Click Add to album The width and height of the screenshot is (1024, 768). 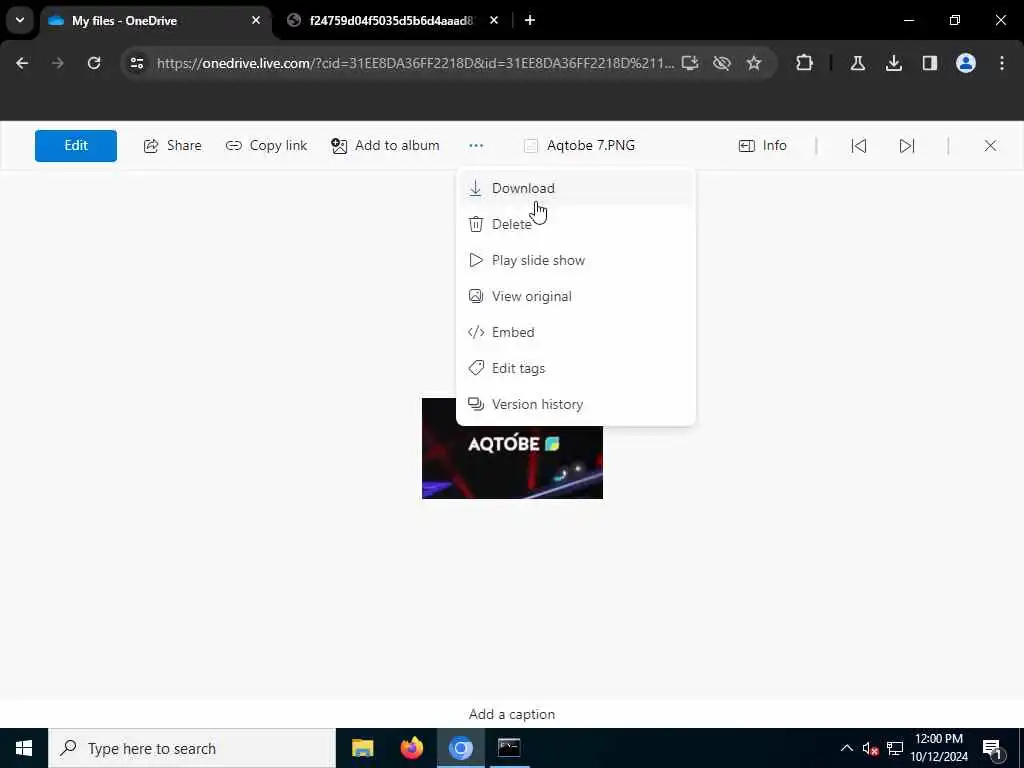click(385, 146)
